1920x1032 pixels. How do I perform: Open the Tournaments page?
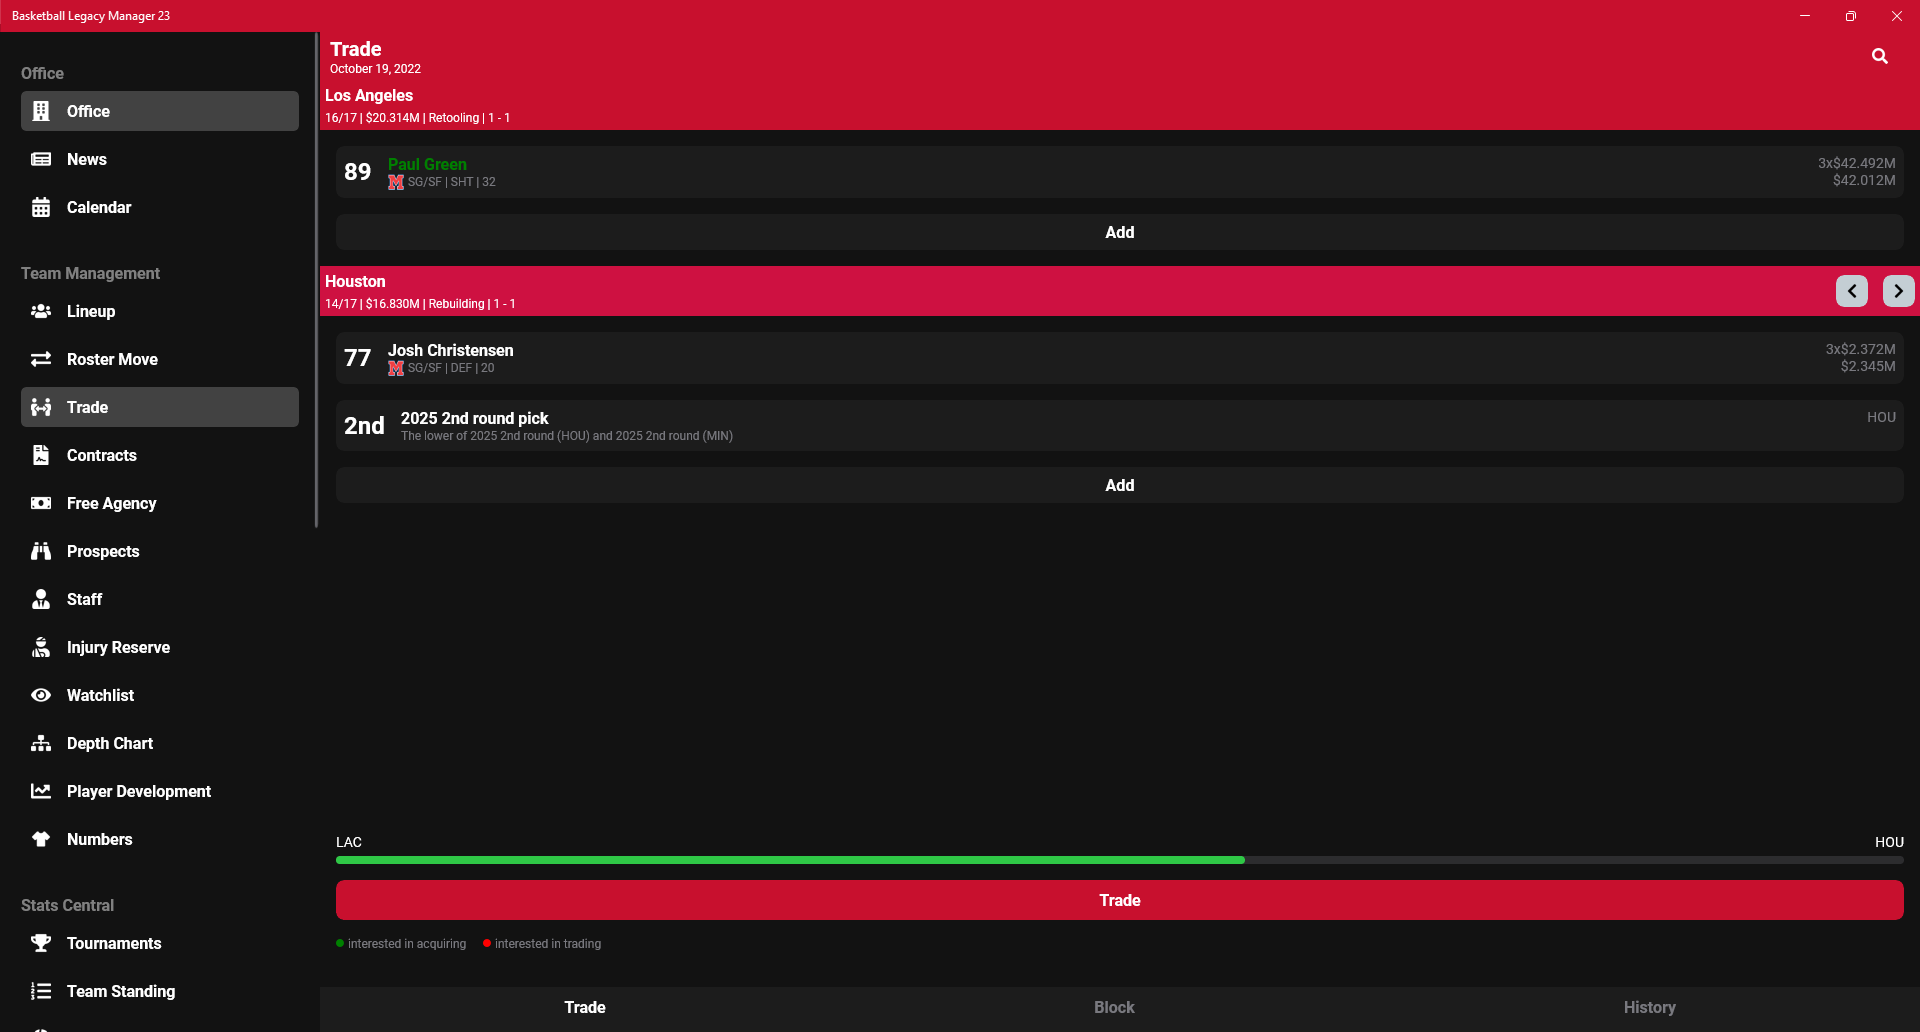[x=160, y=943]
